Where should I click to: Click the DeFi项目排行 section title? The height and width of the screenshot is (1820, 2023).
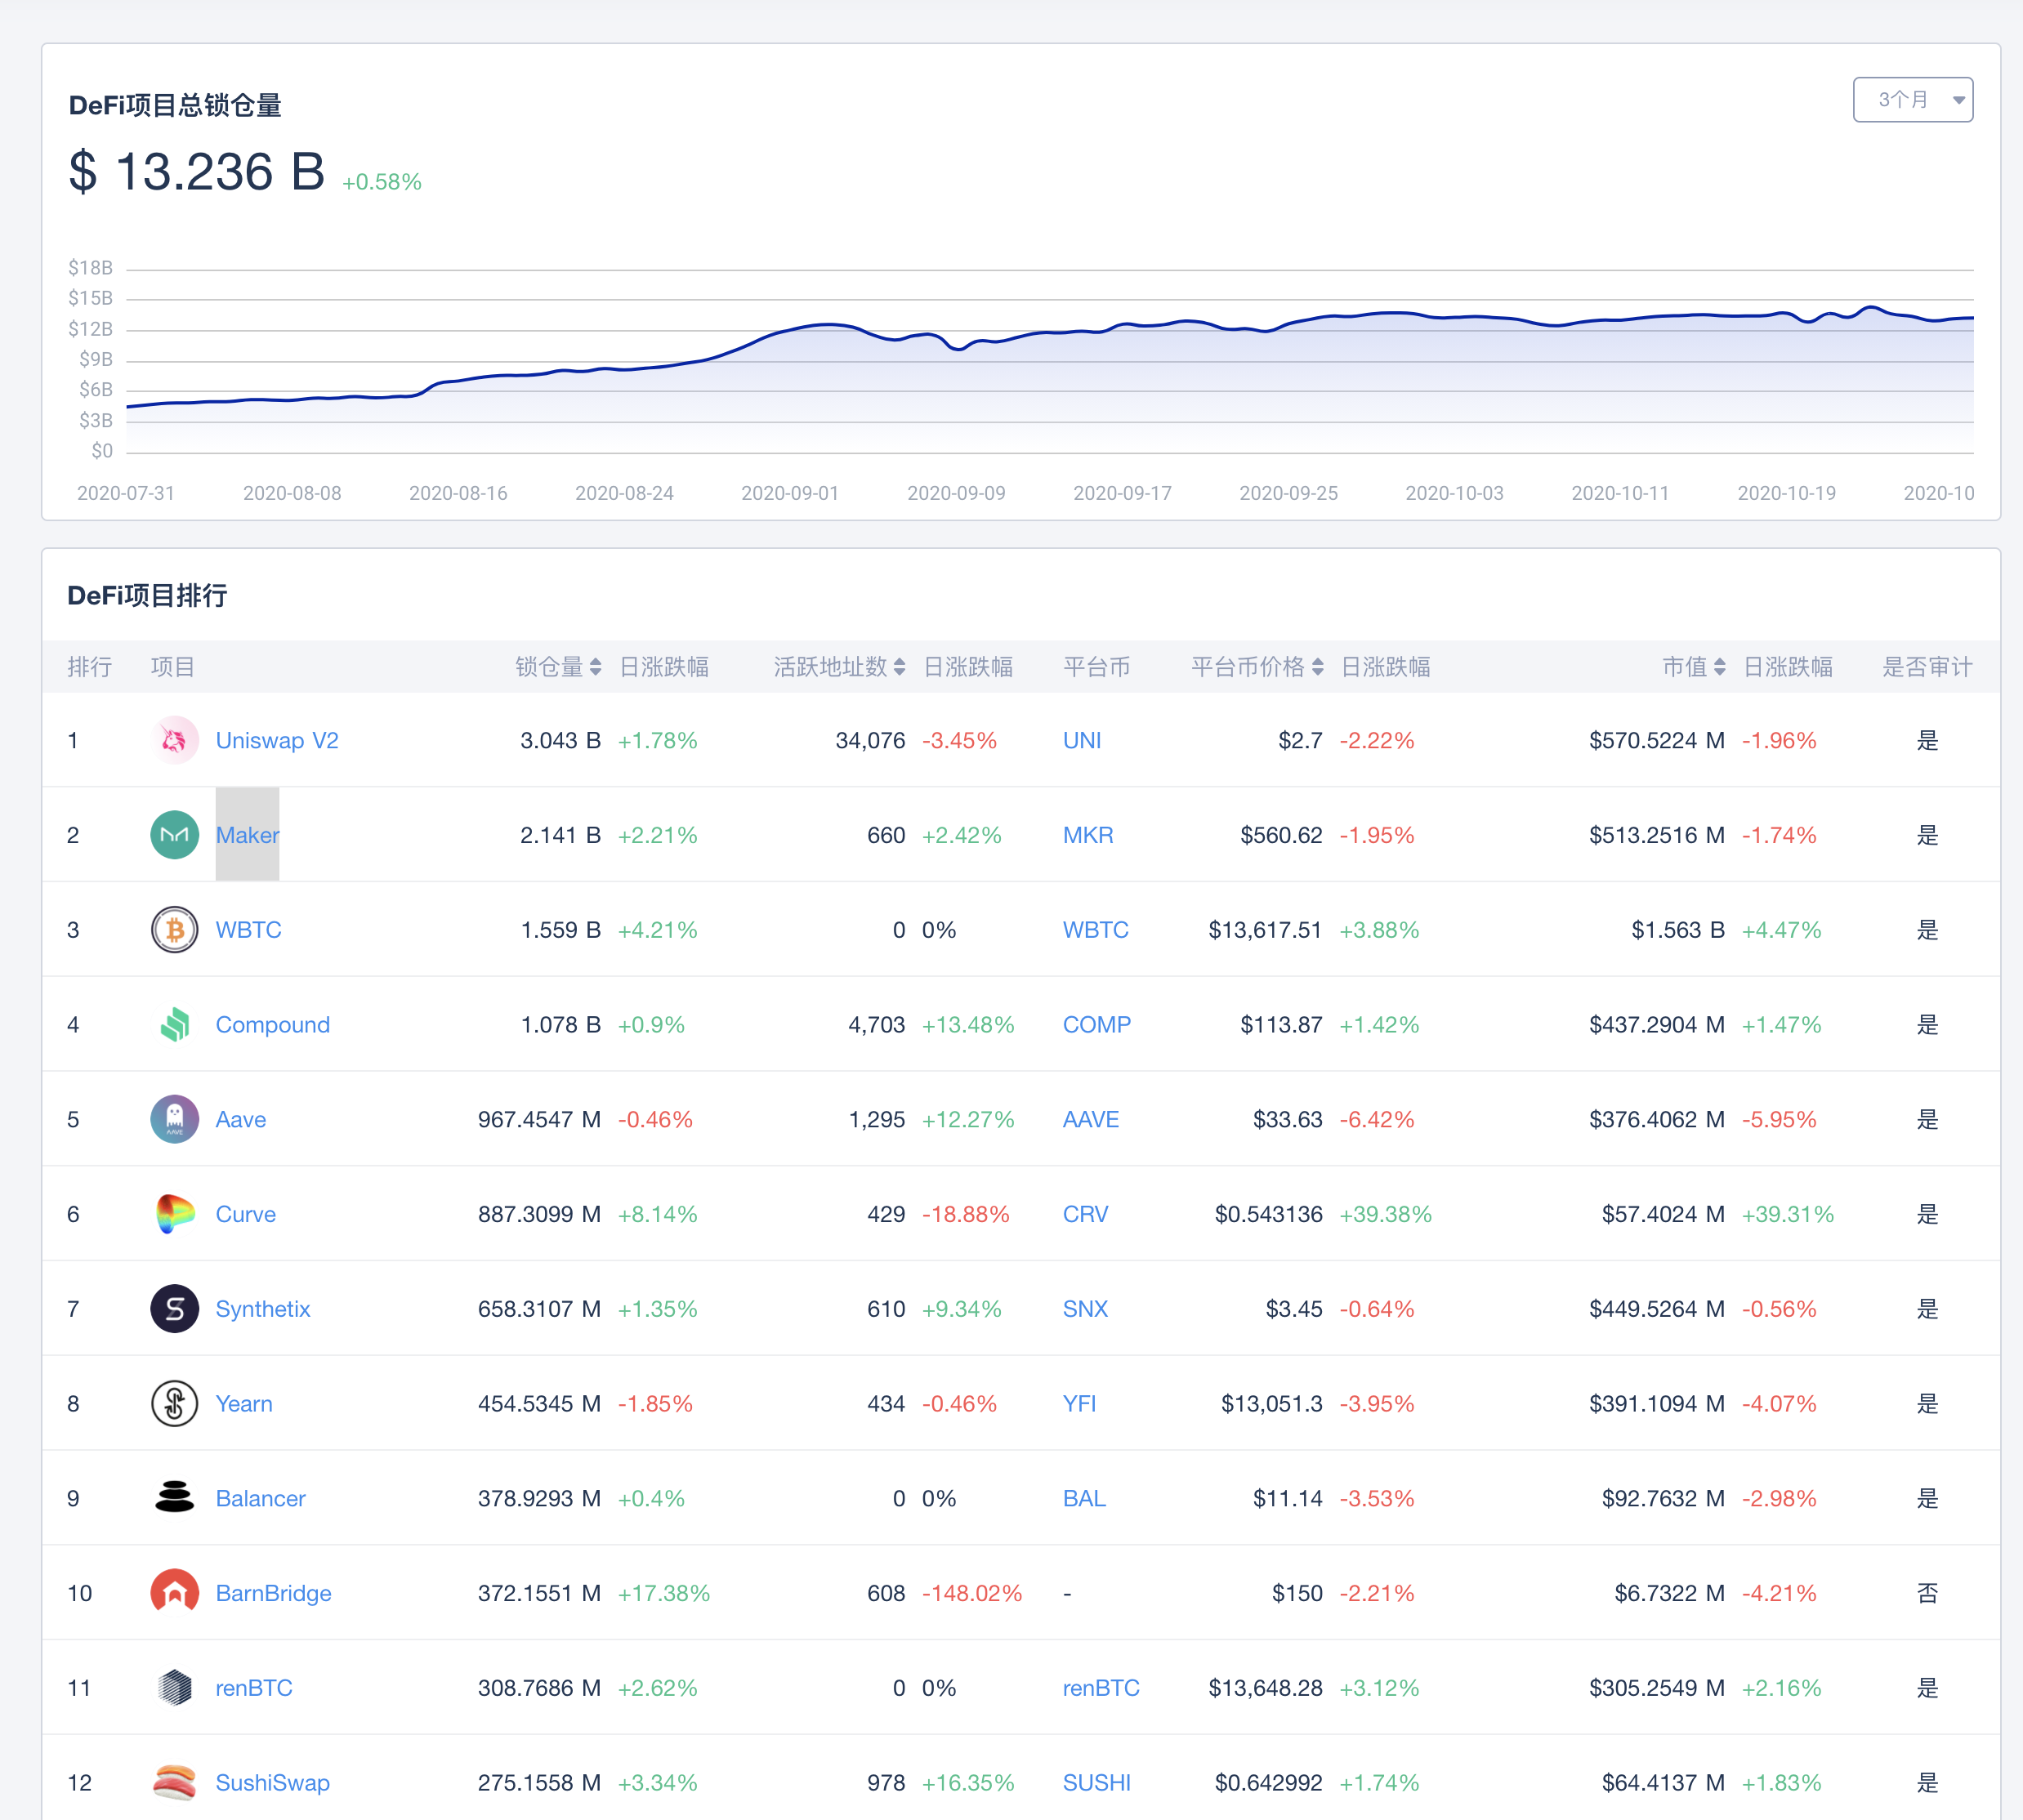tap(148, 596)
